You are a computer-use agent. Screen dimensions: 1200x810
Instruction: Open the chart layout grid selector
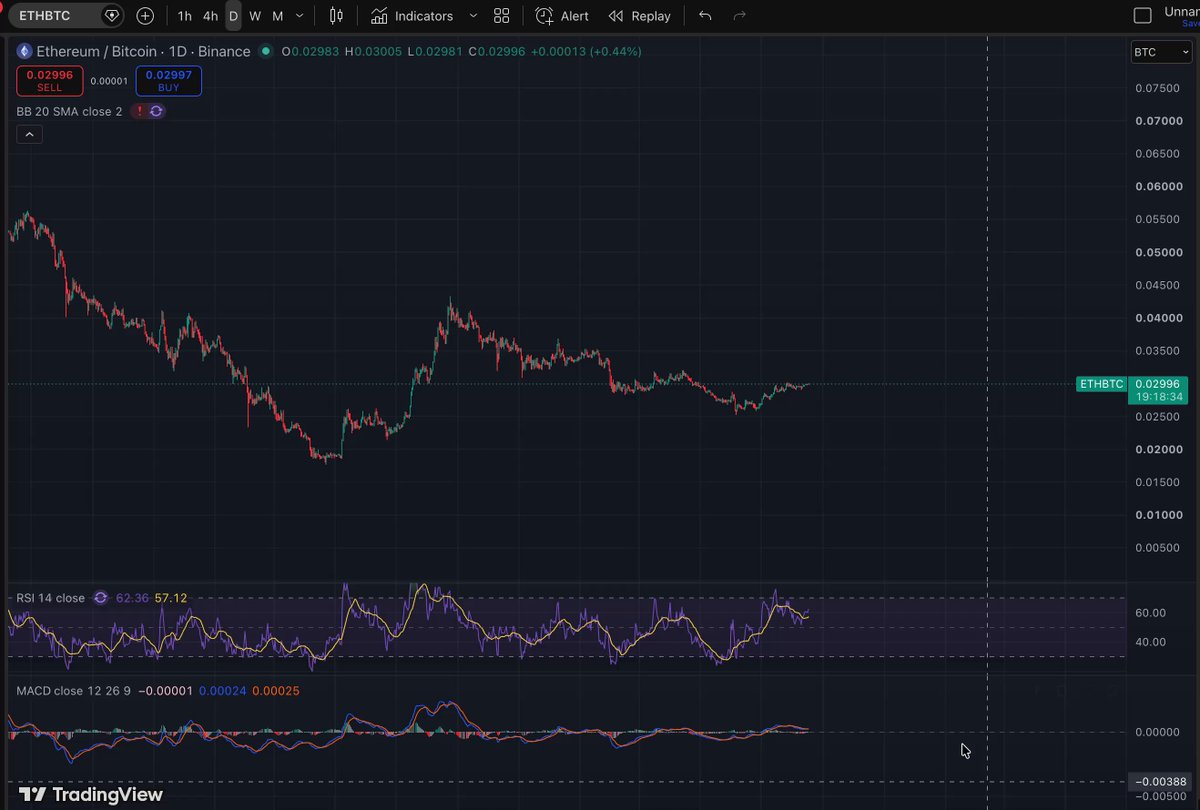[x=502, y=16]
